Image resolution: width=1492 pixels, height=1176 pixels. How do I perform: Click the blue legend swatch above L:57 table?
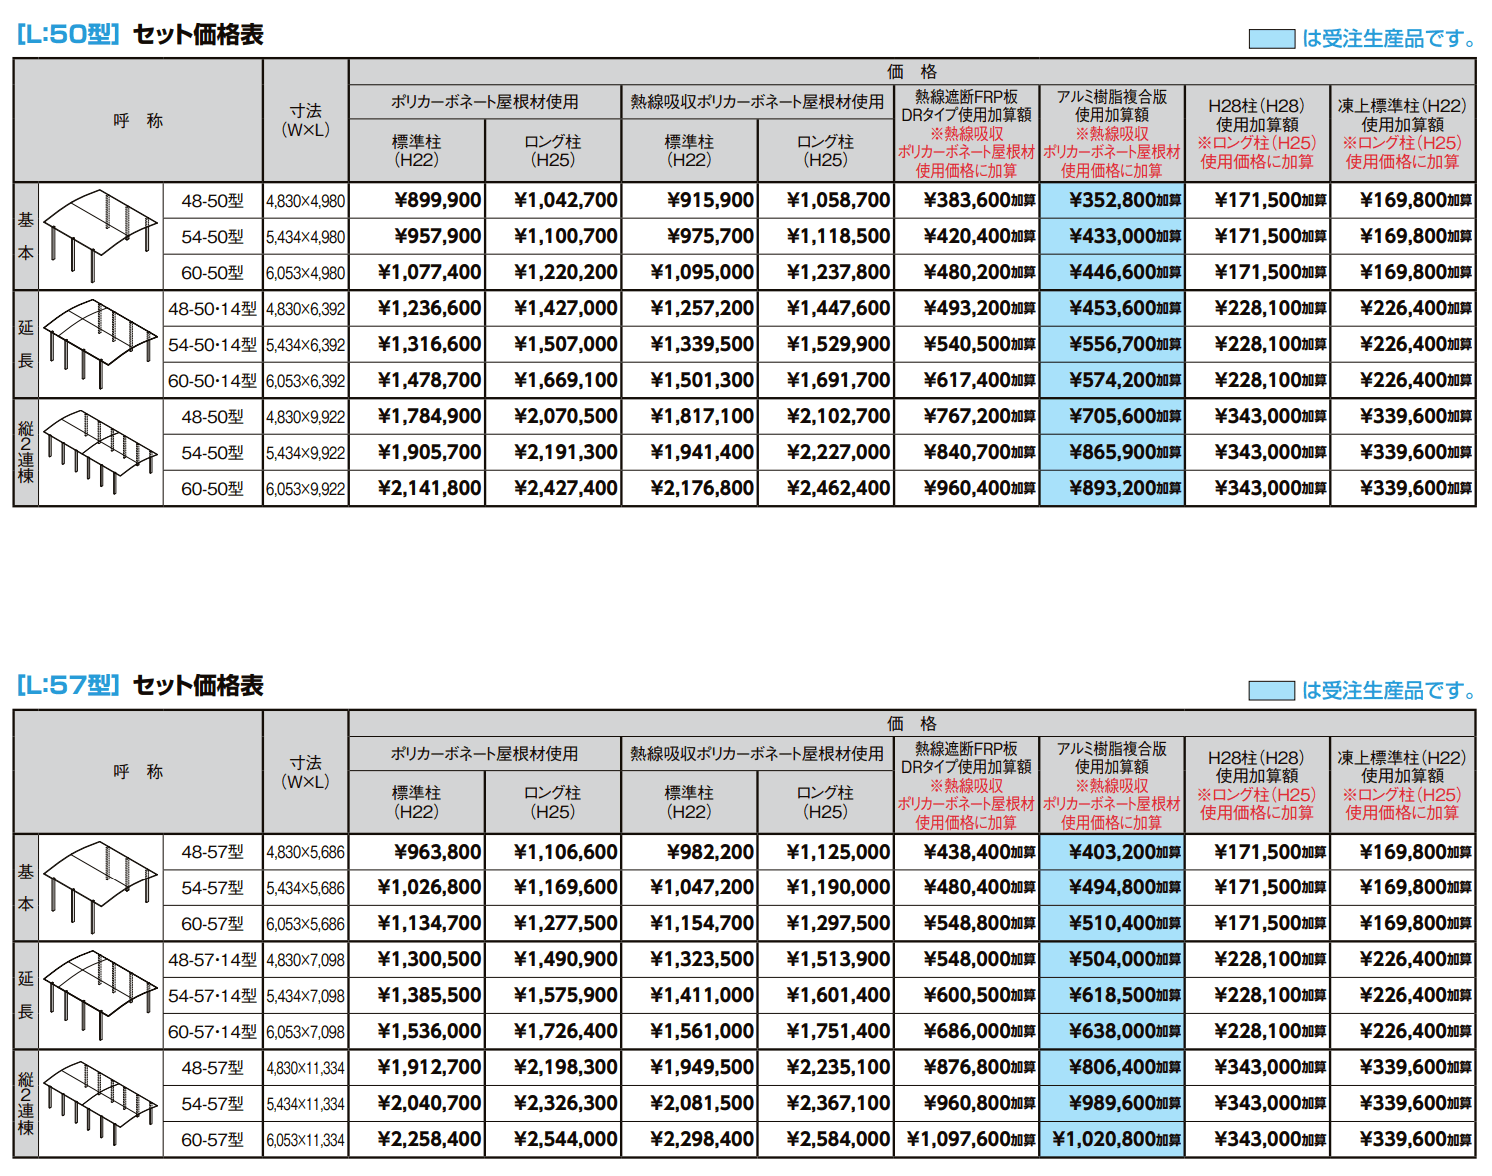pyautogui.click(x=1271, y=691)
